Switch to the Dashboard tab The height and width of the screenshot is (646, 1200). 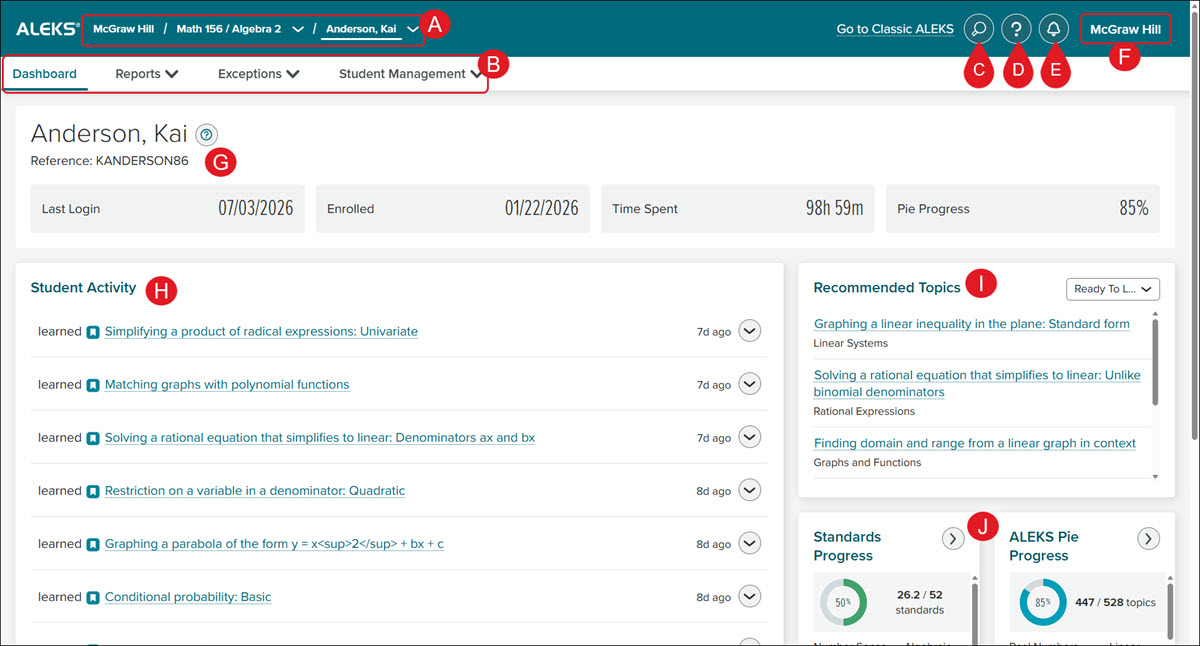click(45, 74)
